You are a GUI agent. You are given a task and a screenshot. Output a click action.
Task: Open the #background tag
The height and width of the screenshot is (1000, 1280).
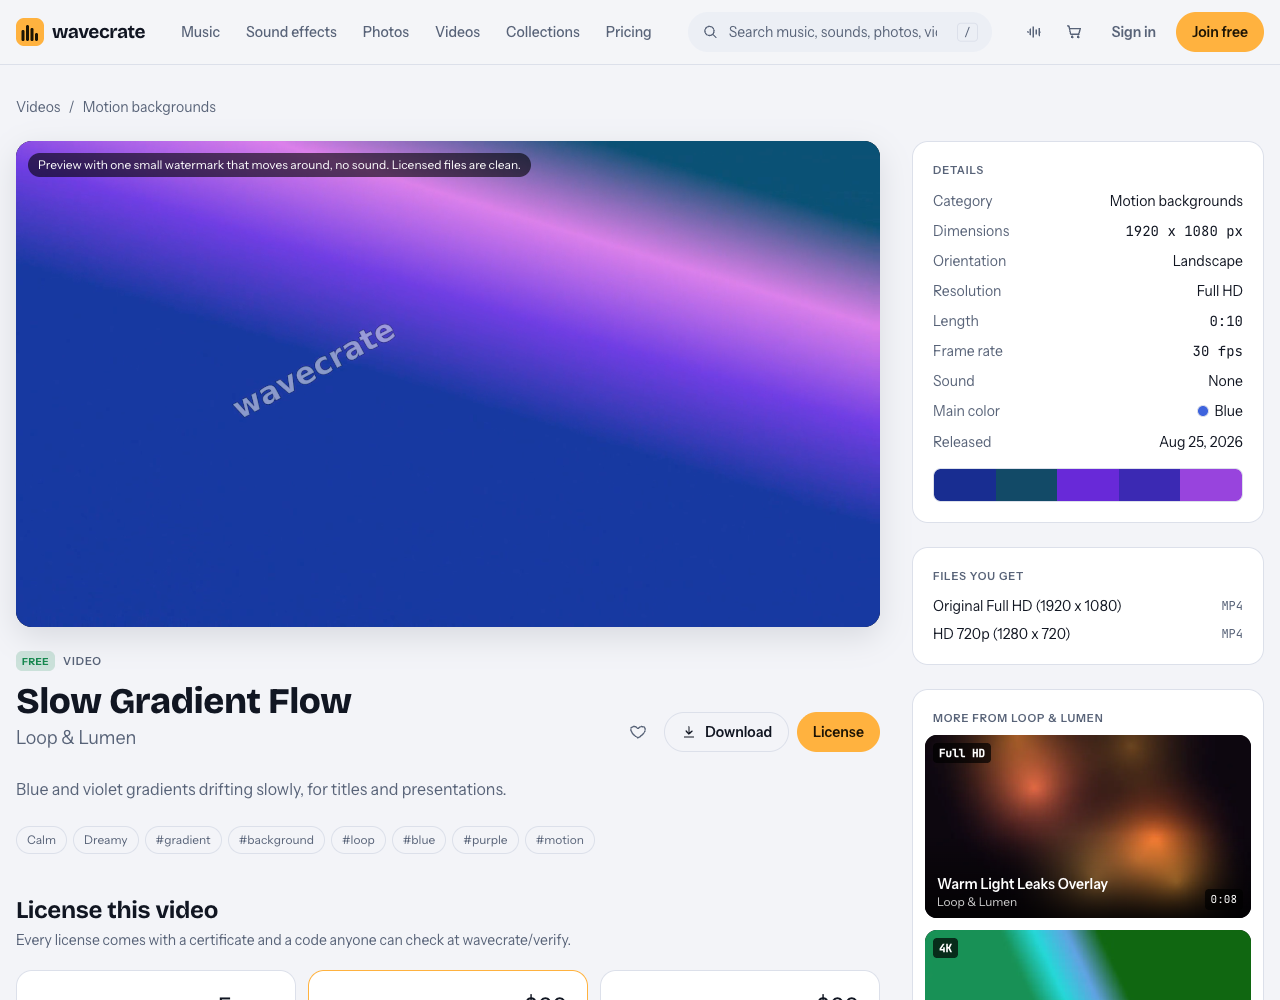click(276, 840)
